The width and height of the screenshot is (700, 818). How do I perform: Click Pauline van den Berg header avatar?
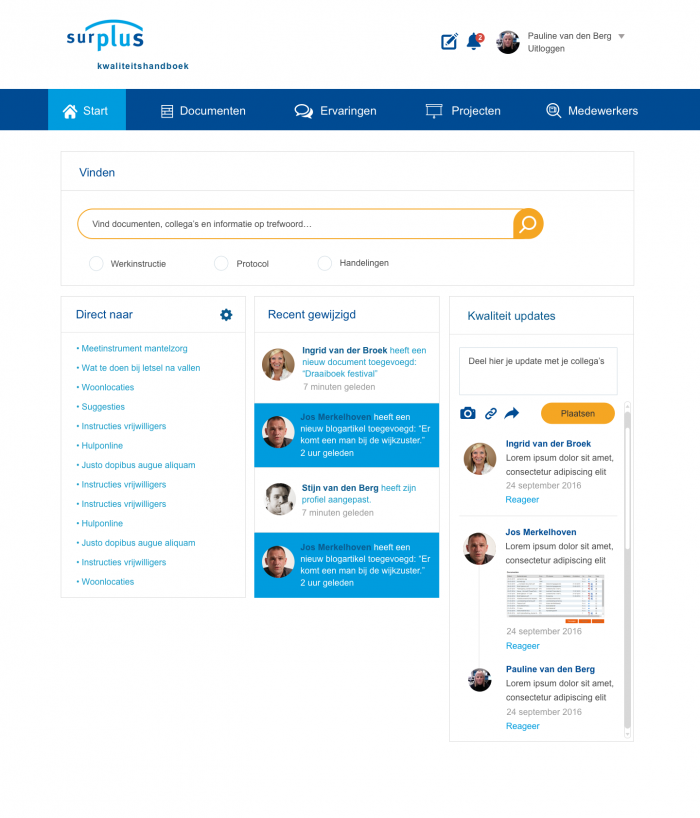coord(508,42)
